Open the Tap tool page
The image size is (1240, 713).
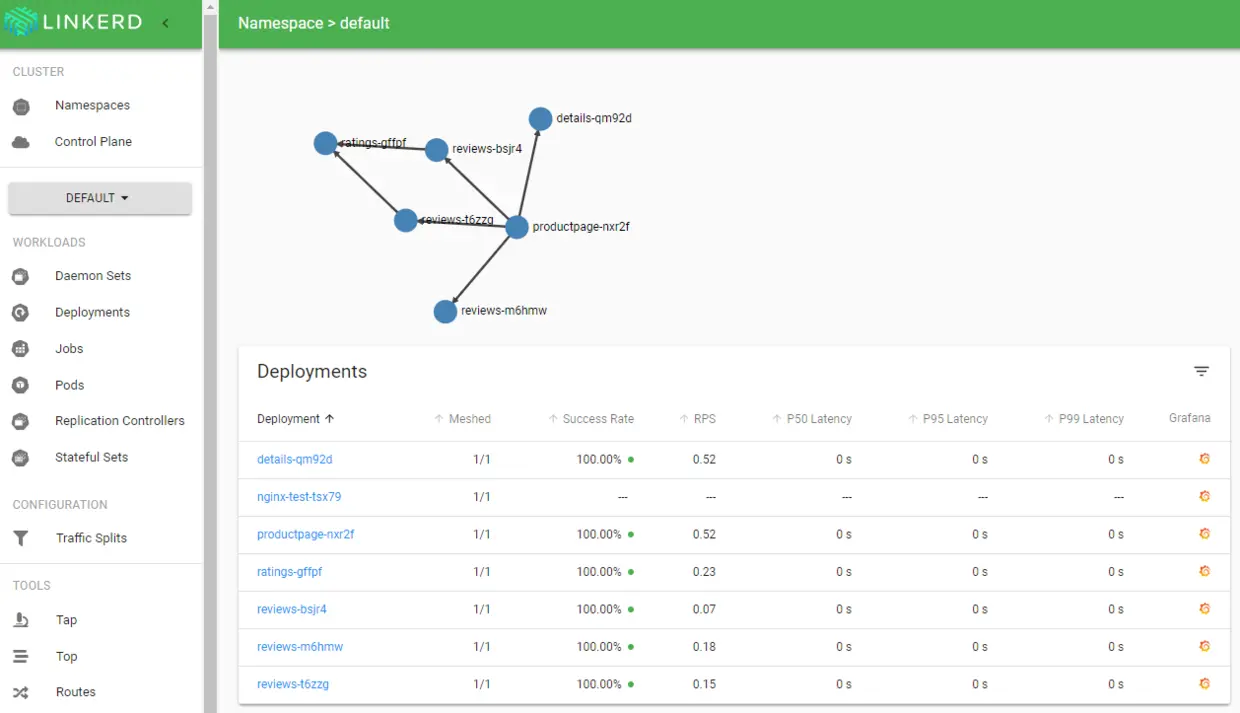[66, 620]
